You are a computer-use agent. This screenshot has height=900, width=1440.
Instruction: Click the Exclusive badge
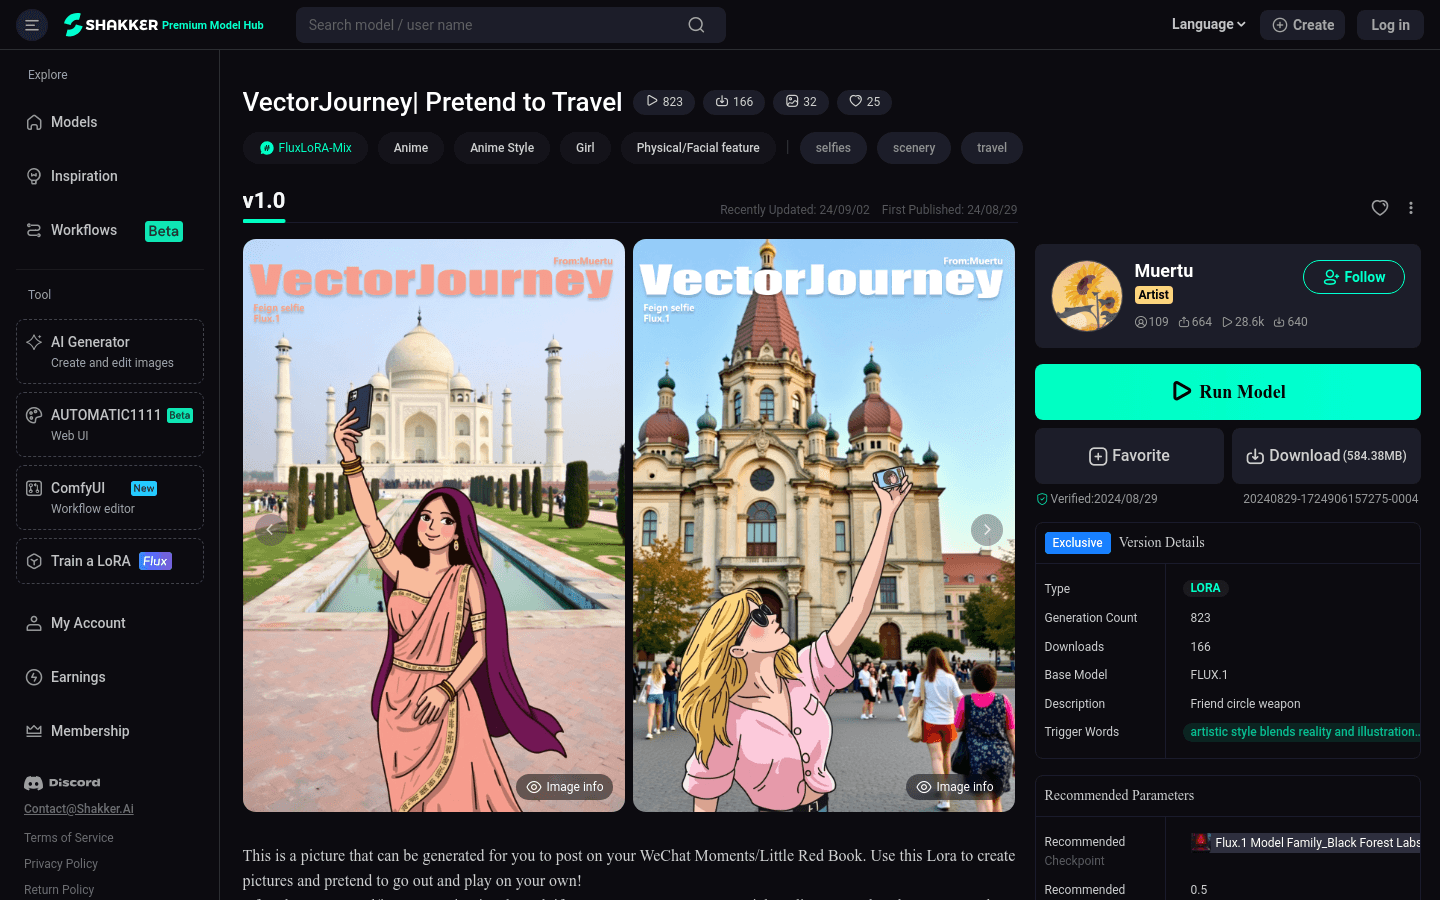pos(1077,543)
